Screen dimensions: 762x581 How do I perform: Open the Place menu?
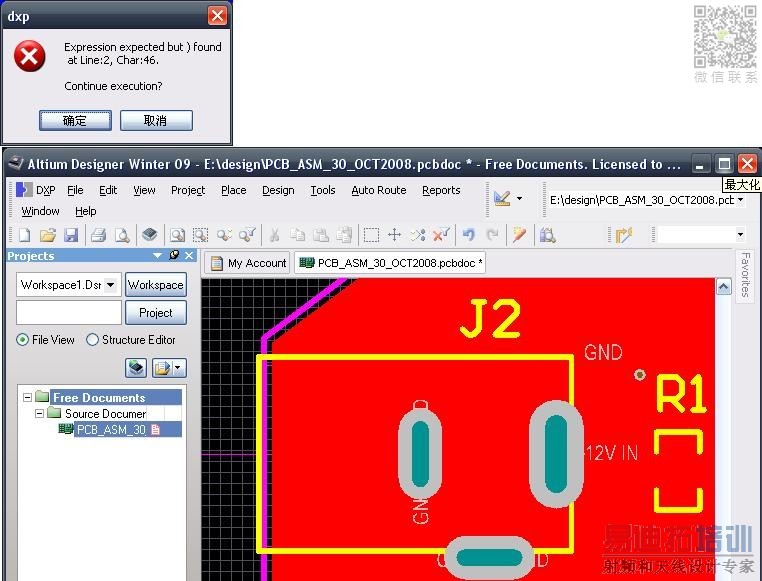(233, 190)
